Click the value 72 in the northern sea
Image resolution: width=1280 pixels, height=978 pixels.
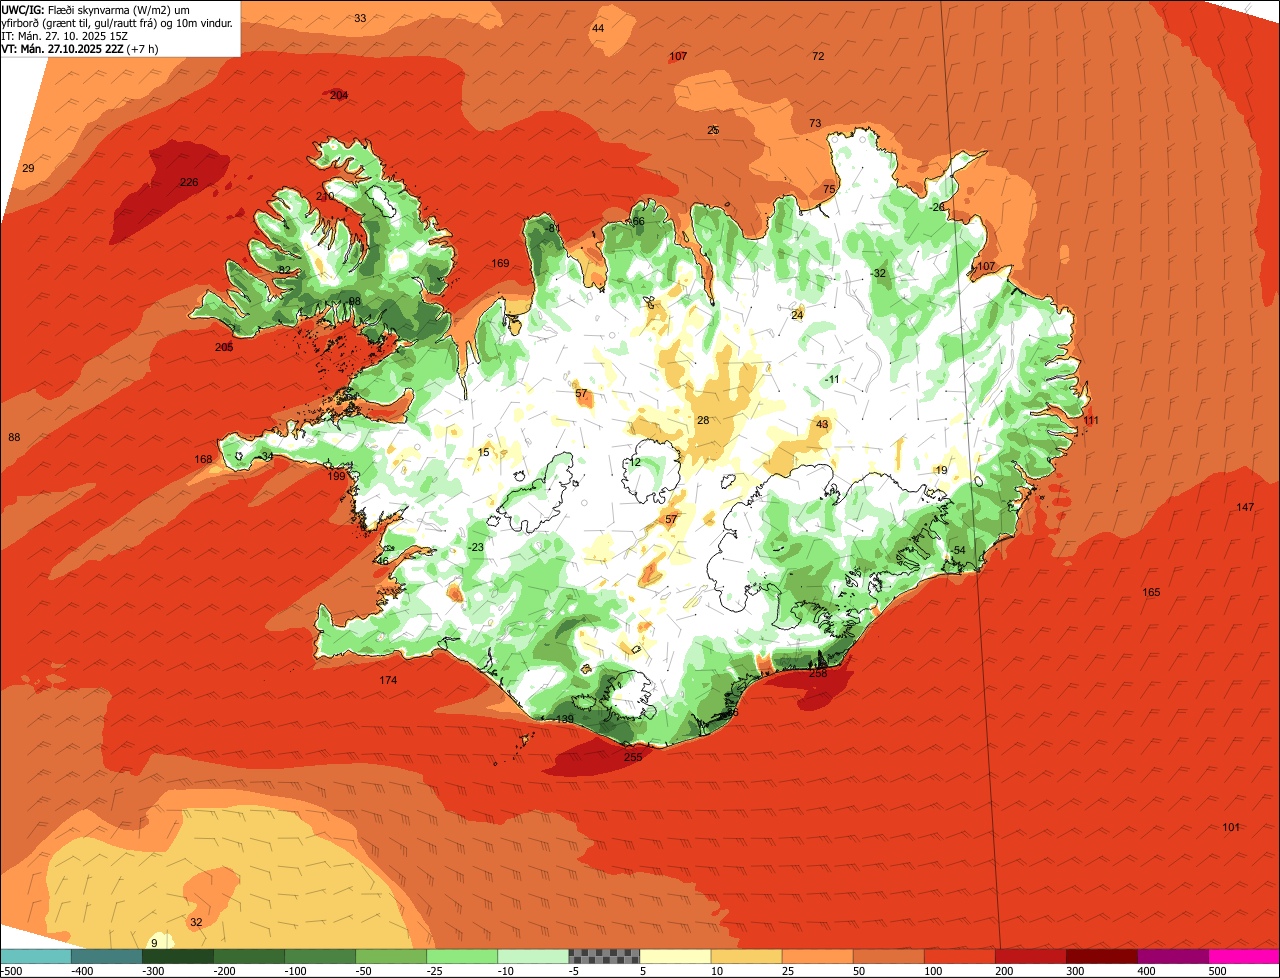818,56
